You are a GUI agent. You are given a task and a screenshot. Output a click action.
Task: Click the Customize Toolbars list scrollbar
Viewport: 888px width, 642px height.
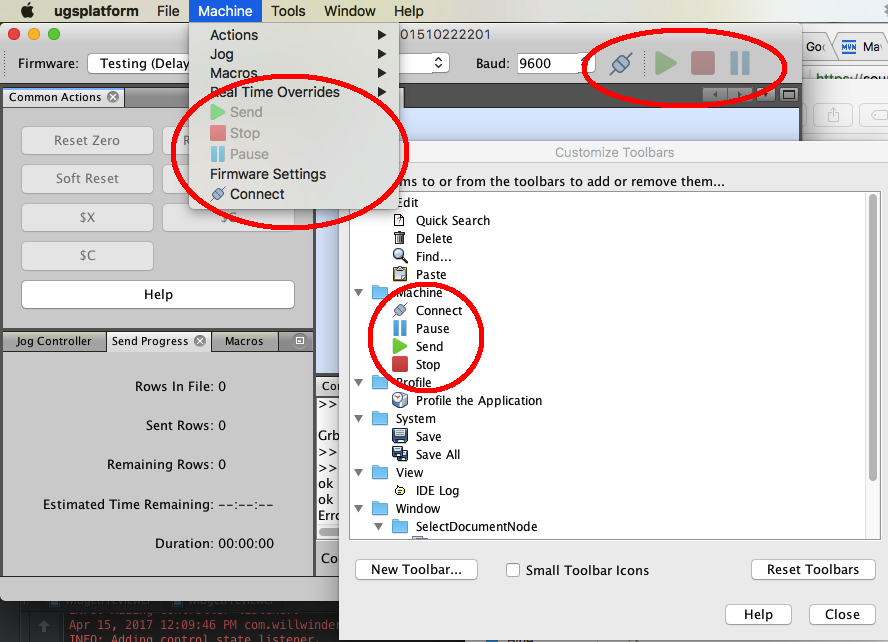[x=873, y=337]
